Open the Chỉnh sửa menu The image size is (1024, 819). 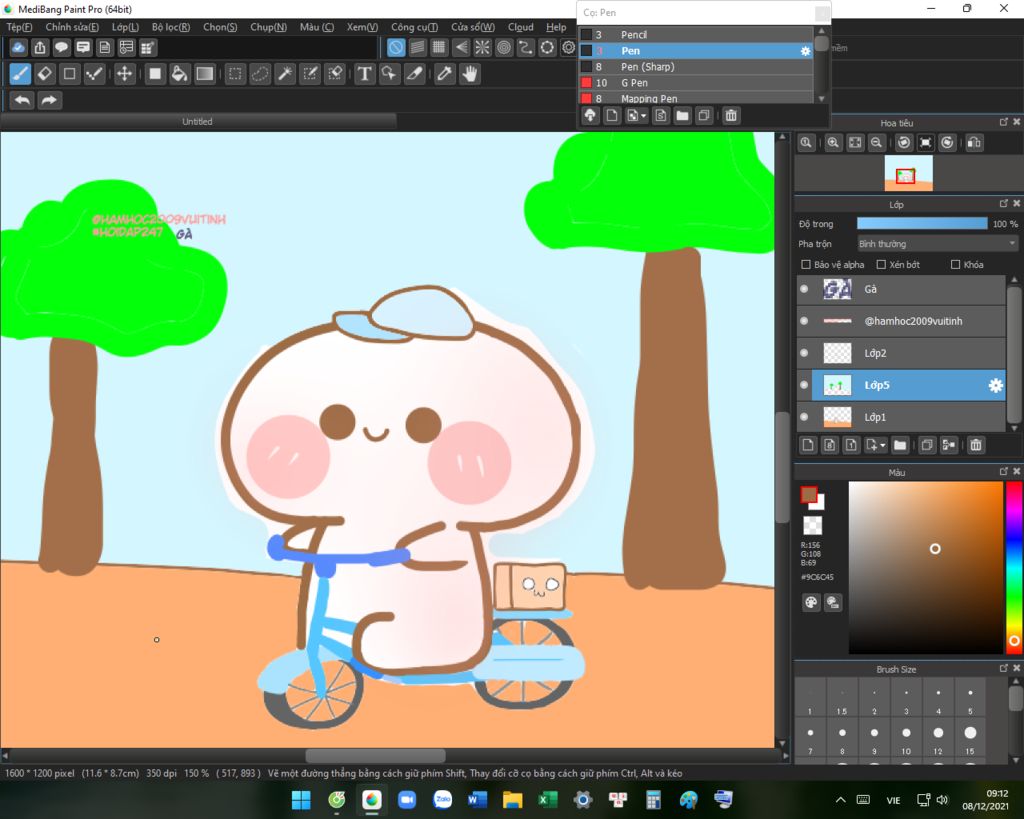click(72, 27)
